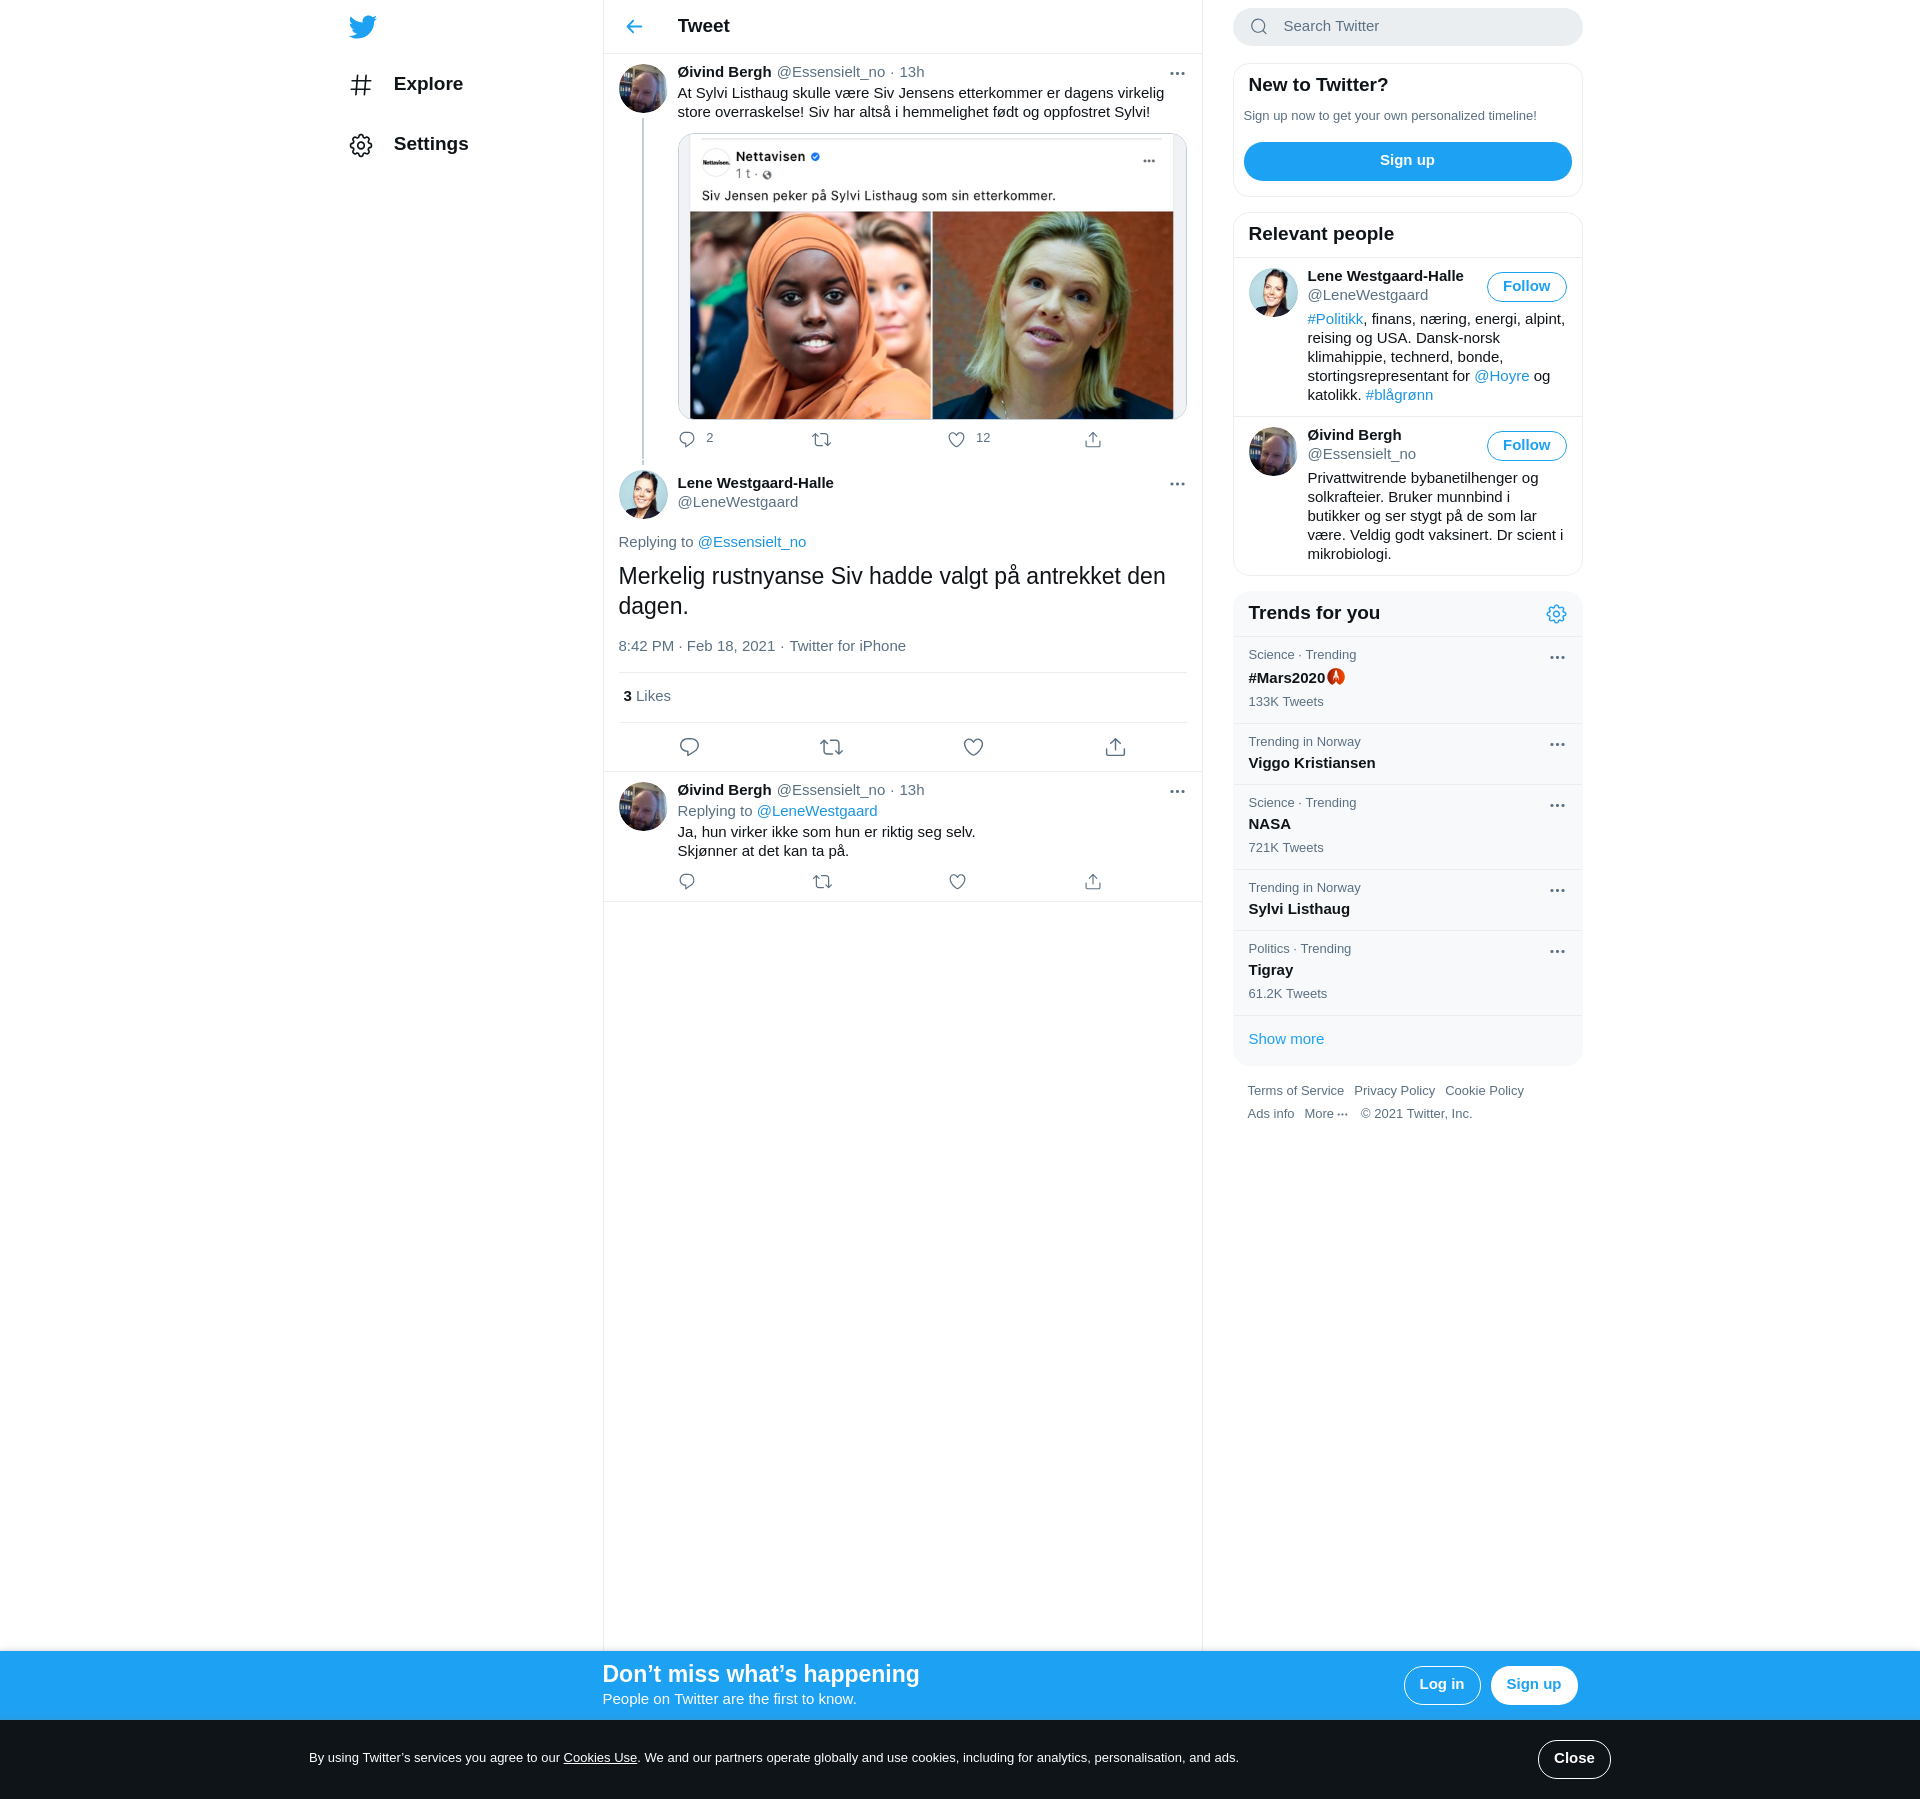1920x1799 pixels.
Task: Click the search magnifier icon
Action: point(1259,27)
